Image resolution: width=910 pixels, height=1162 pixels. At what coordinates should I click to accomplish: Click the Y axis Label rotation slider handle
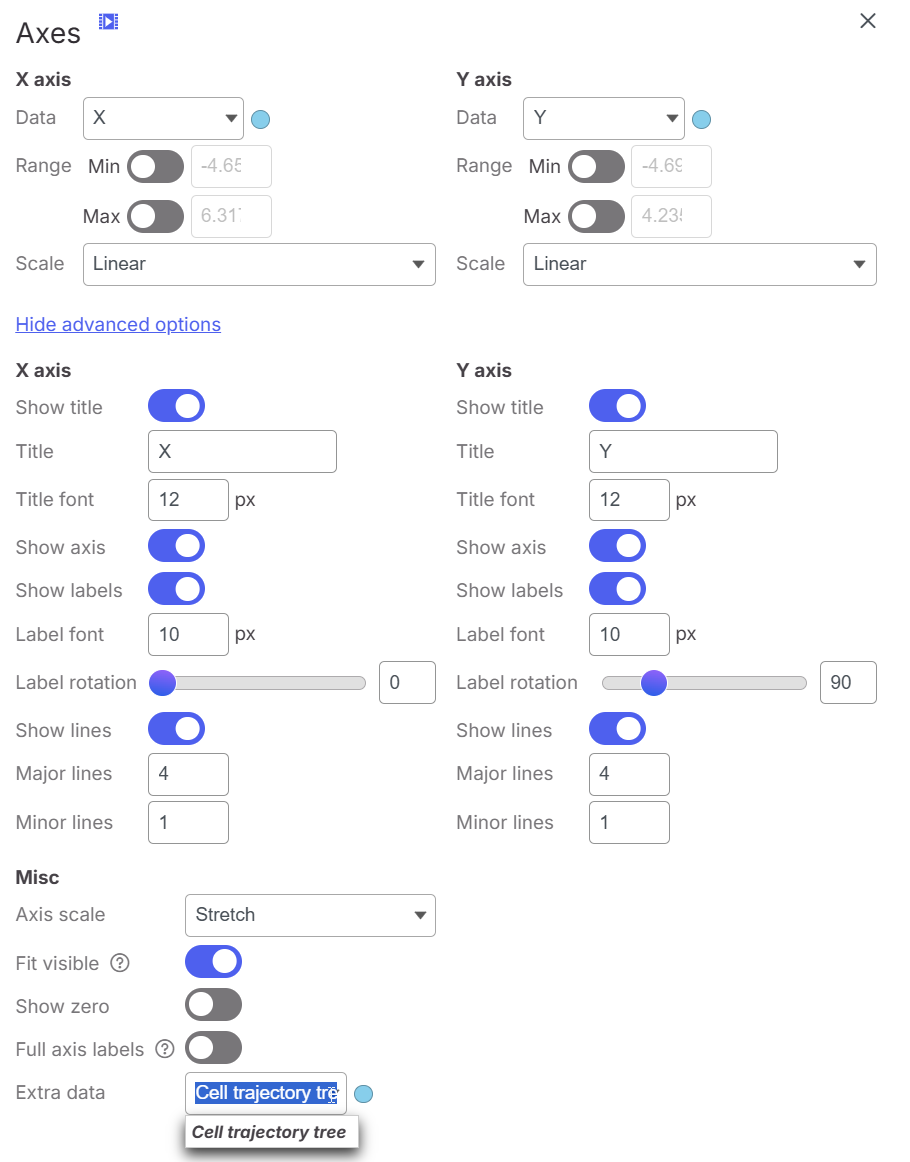click(654, 683)
